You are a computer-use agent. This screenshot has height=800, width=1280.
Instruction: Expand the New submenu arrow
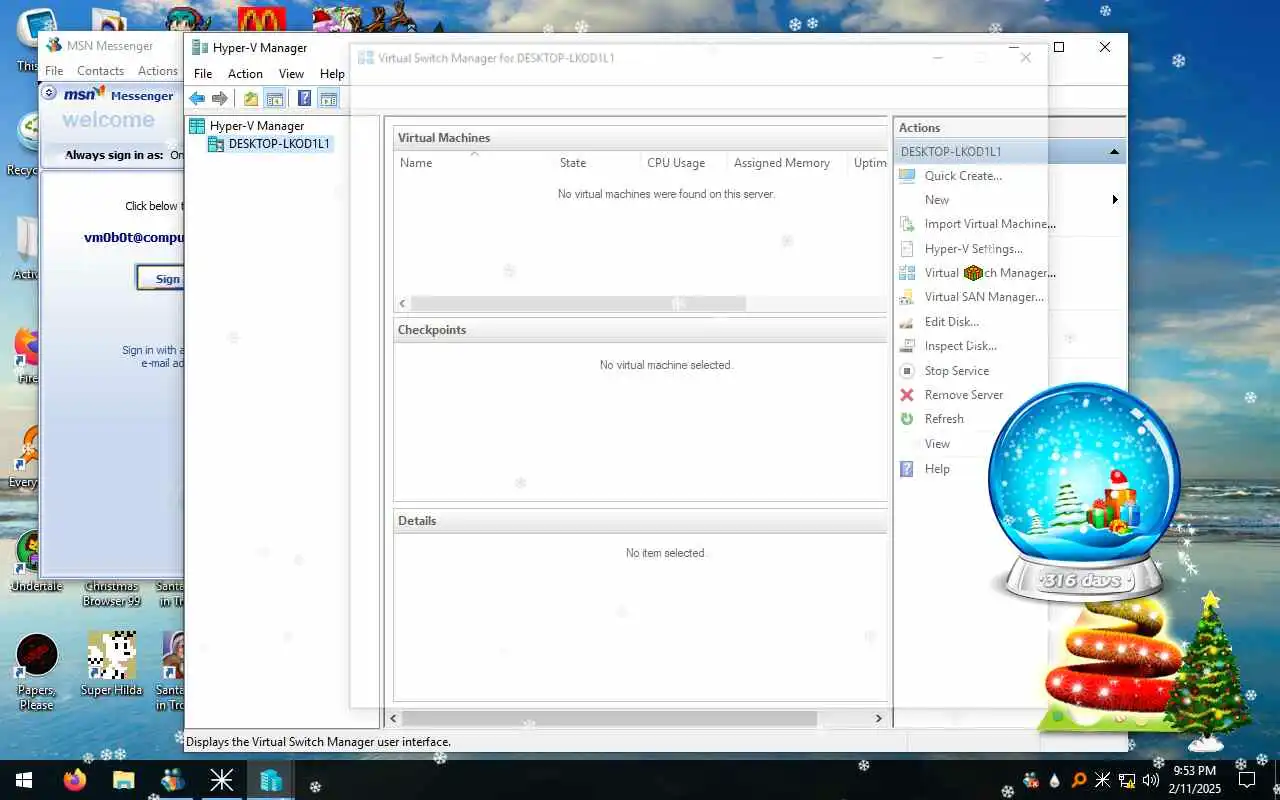click(x=1115, y=200)
